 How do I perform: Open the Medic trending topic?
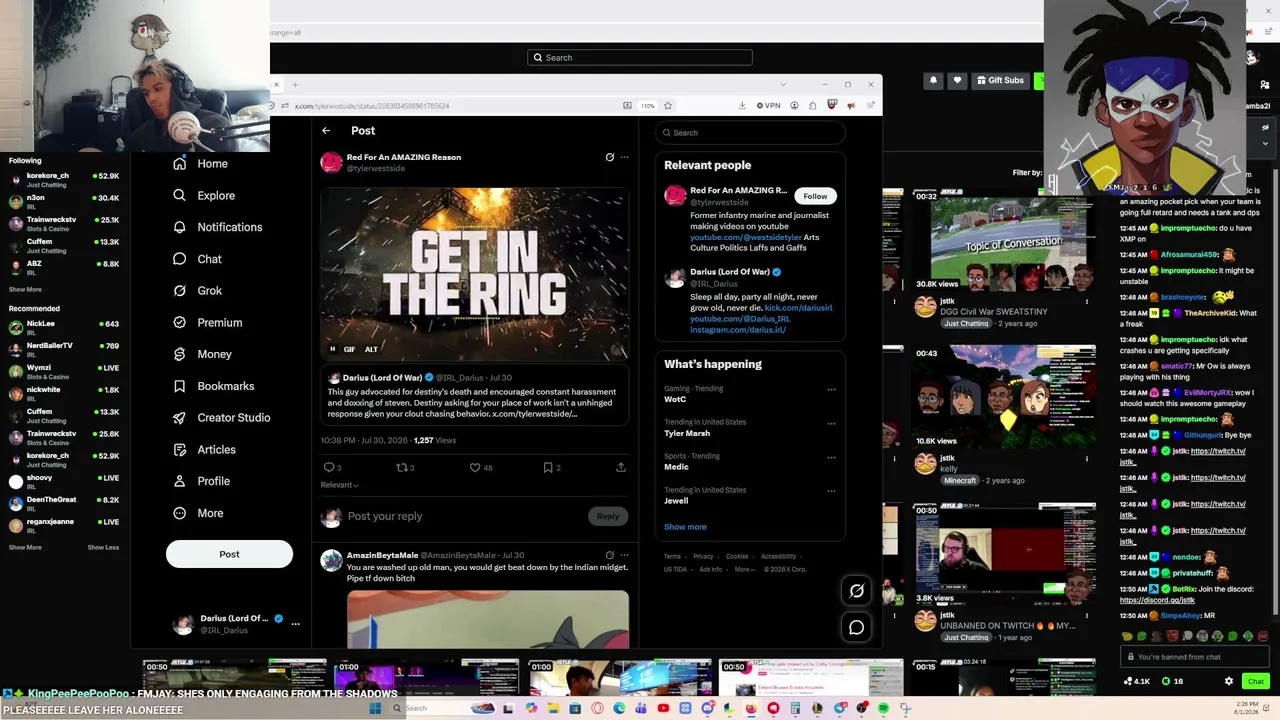(677, 467)
